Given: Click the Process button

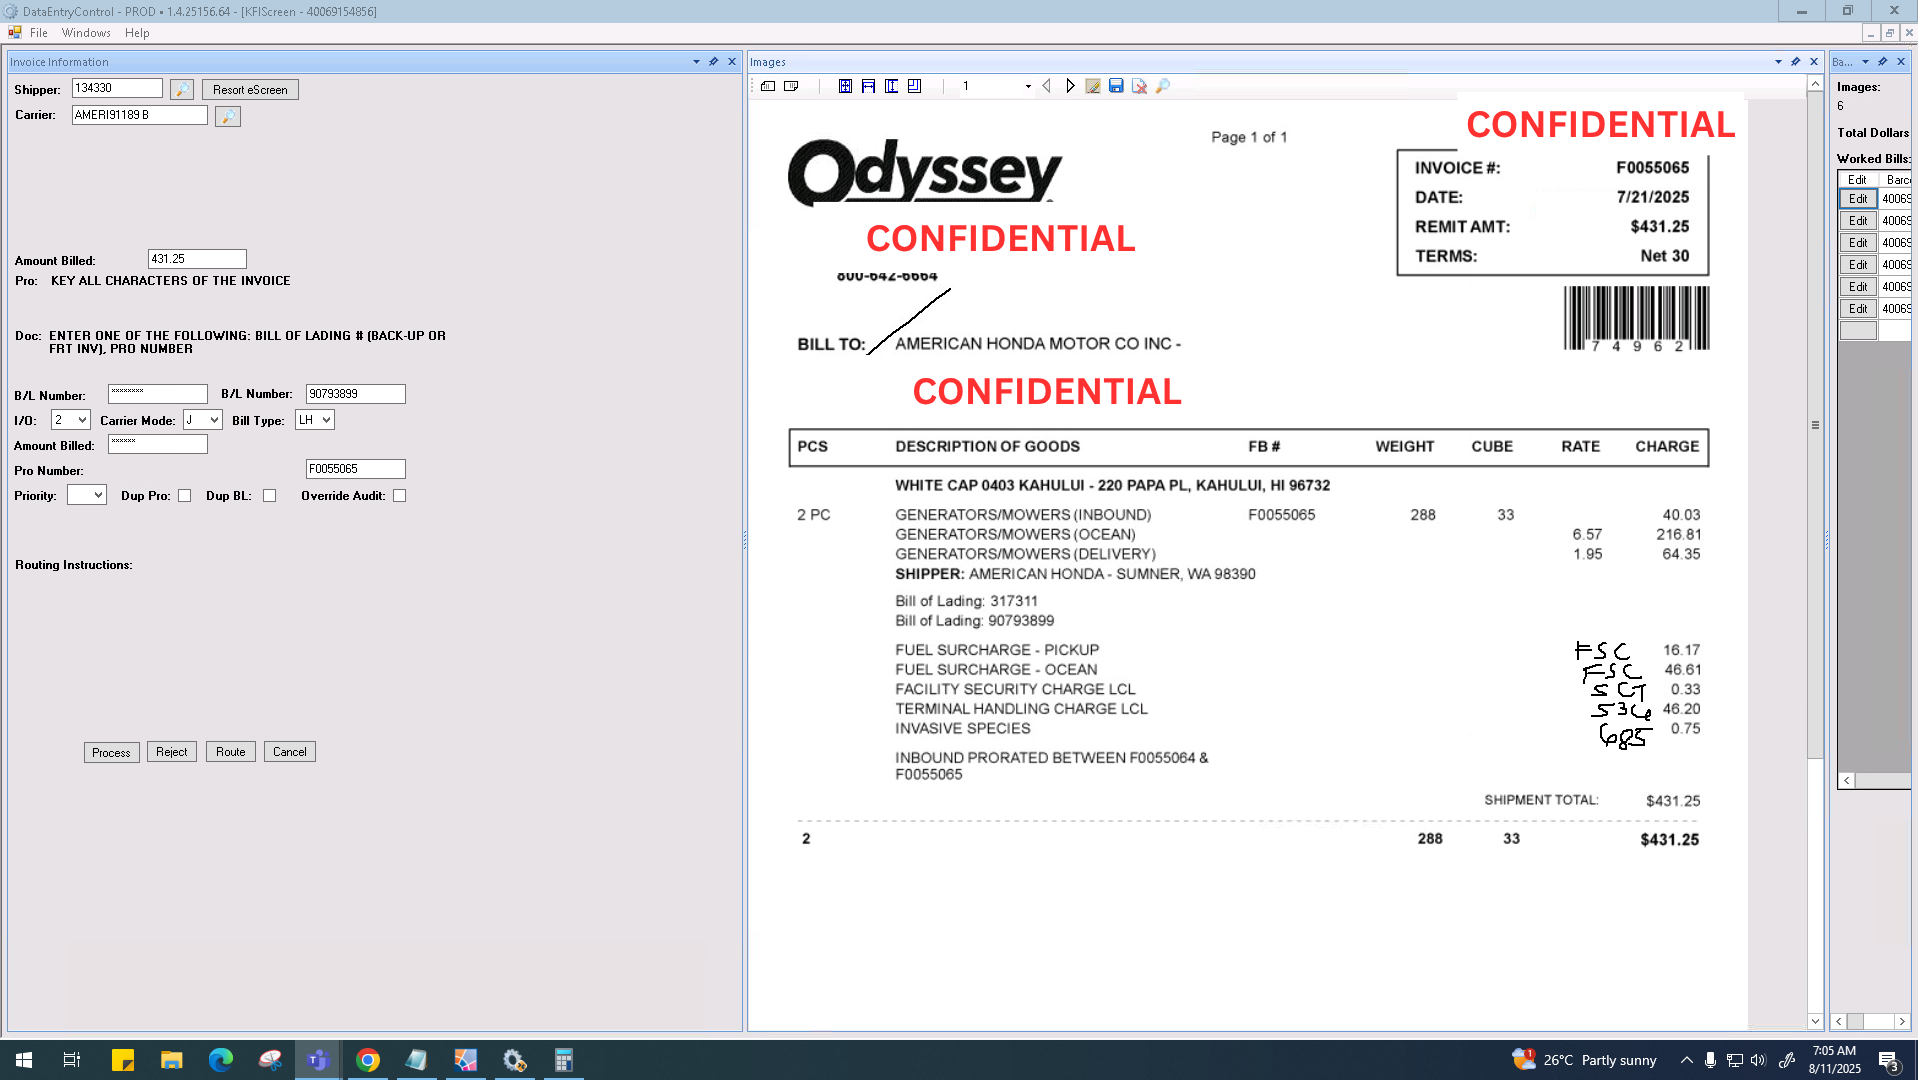Looking at the screenshot, I should [x=111, y=752].
